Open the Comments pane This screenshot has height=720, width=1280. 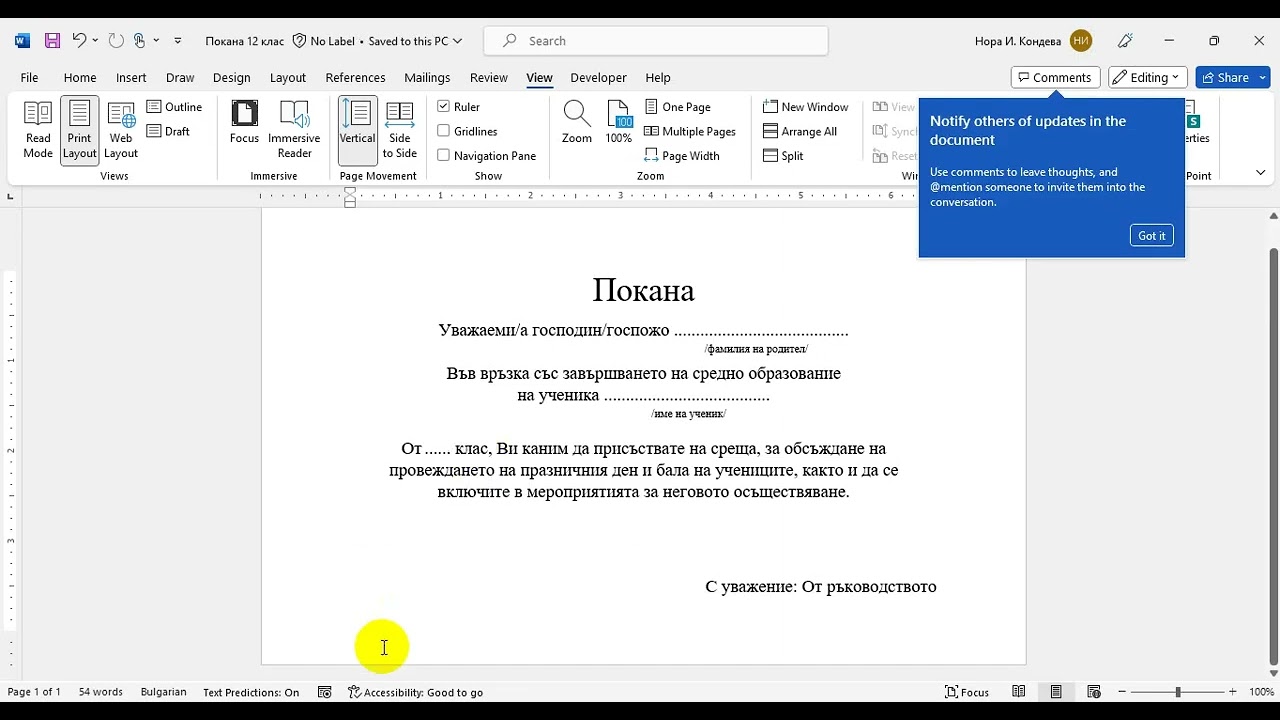(x=1055, y=77)
